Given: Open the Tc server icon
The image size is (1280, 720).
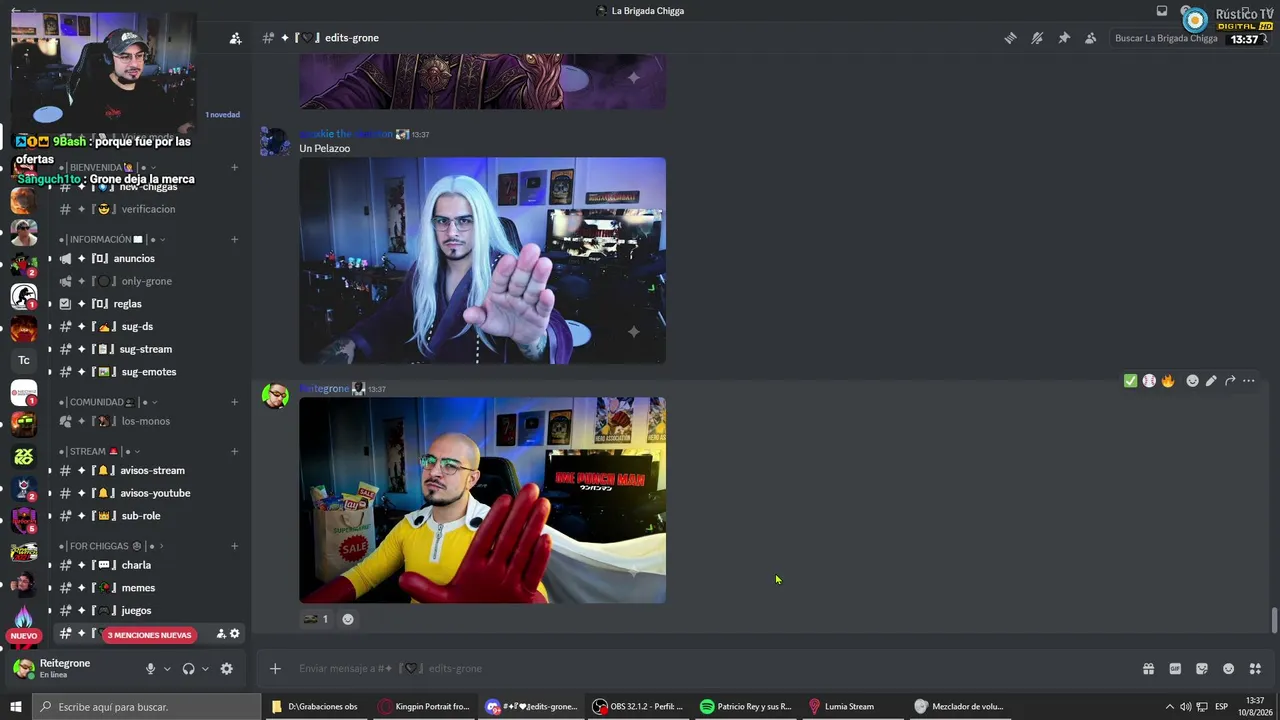Looking at the screenshot, I should click(24, 360).
